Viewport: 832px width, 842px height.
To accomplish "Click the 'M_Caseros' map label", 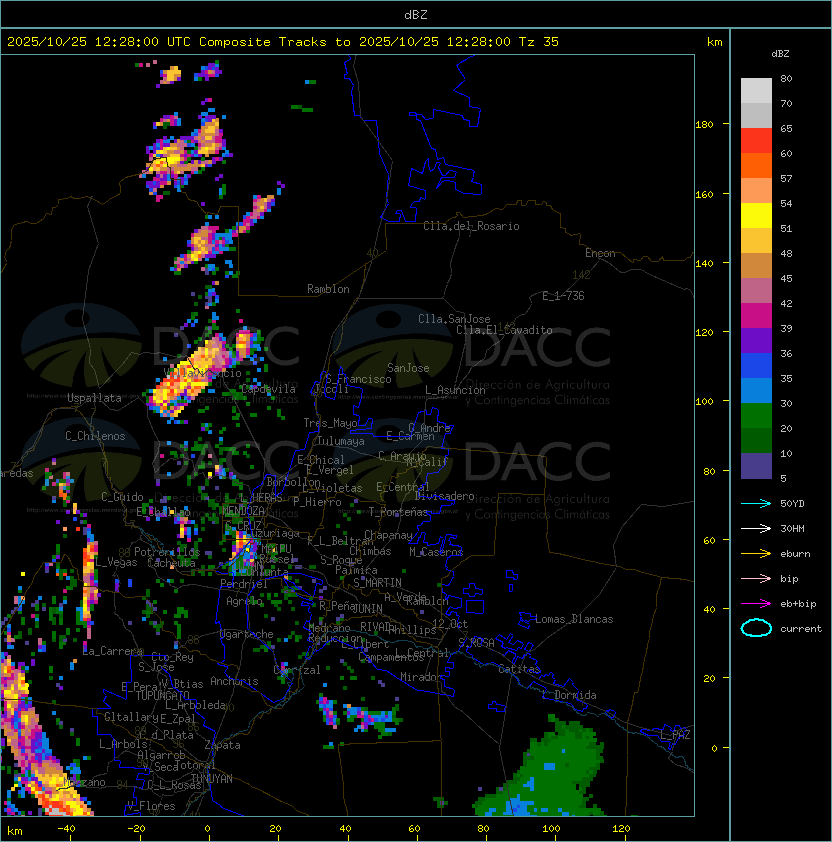I will tap(436, 552).
